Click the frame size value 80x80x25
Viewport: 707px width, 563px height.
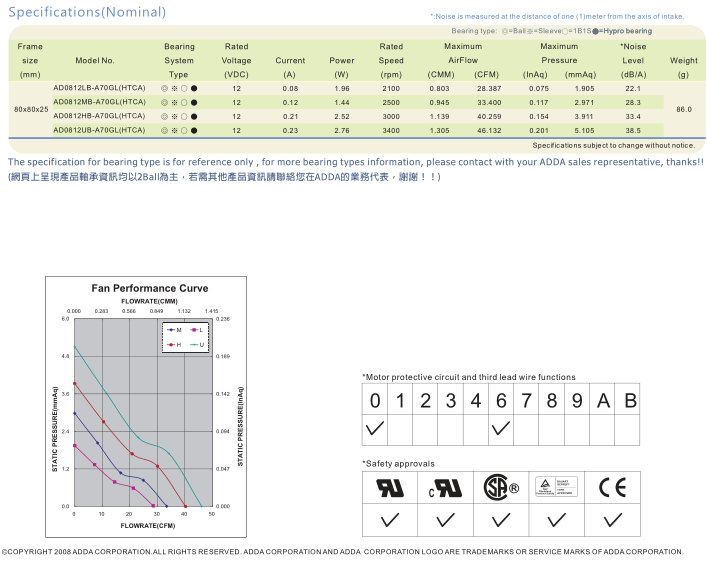(x=31, y=109)
